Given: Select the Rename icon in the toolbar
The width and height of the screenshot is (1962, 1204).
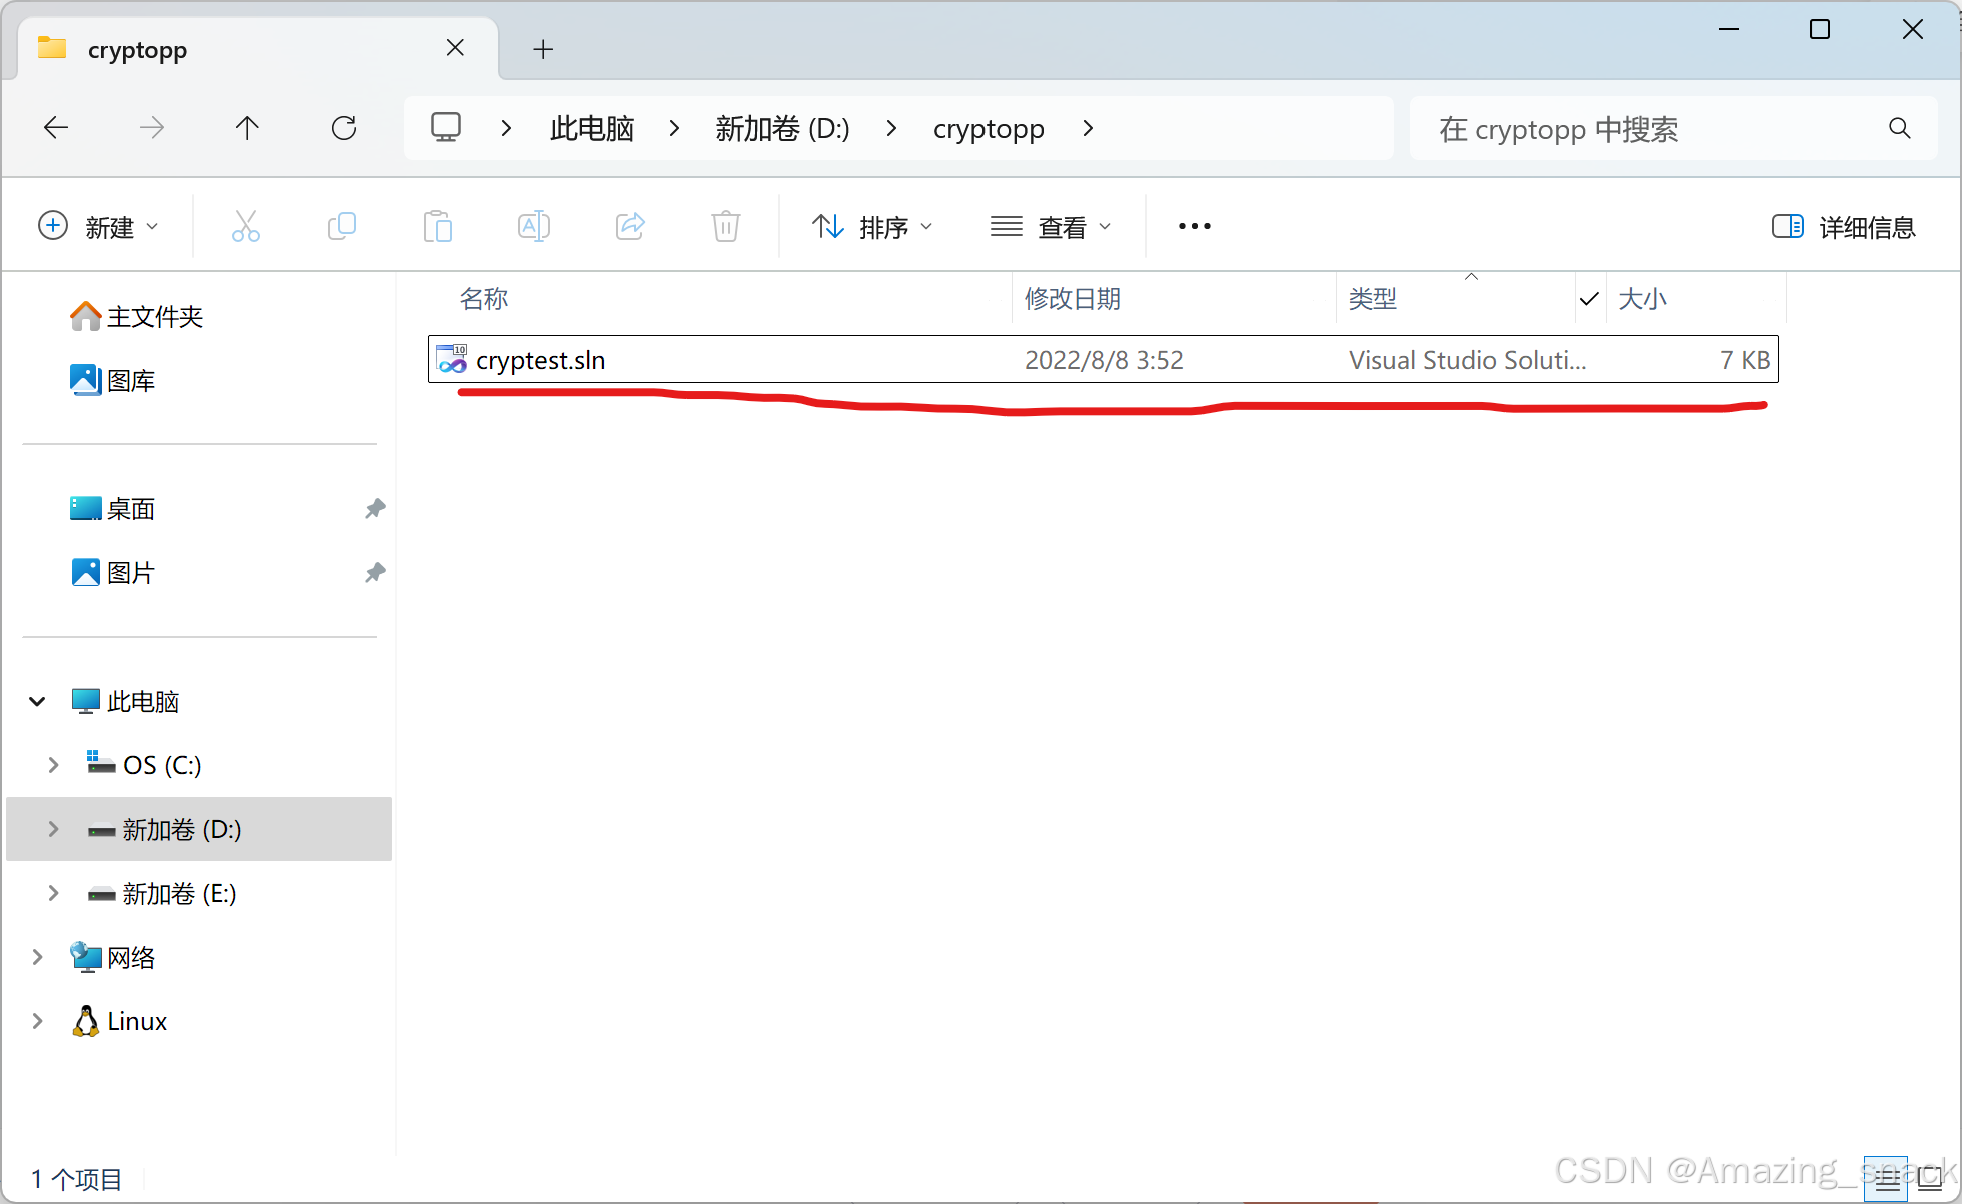Looking at the screenshot, I should pyautogui.click(x=534, y=226).
